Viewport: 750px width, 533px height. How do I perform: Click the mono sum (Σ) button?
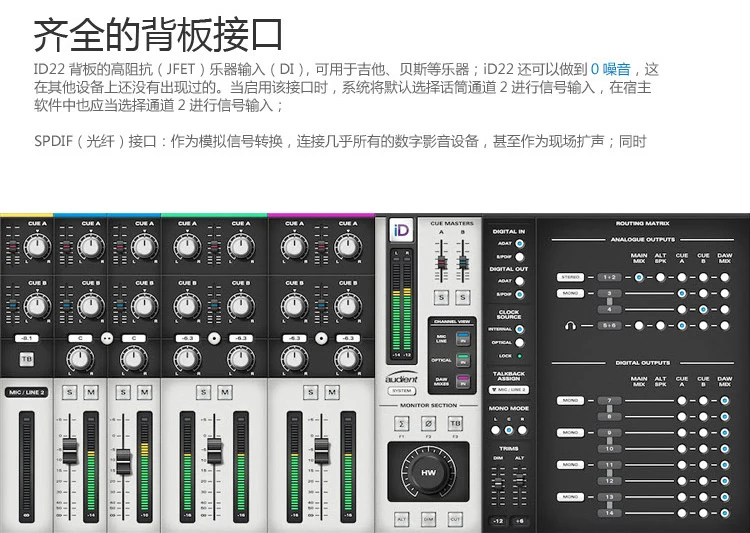(x=401, y=423)
